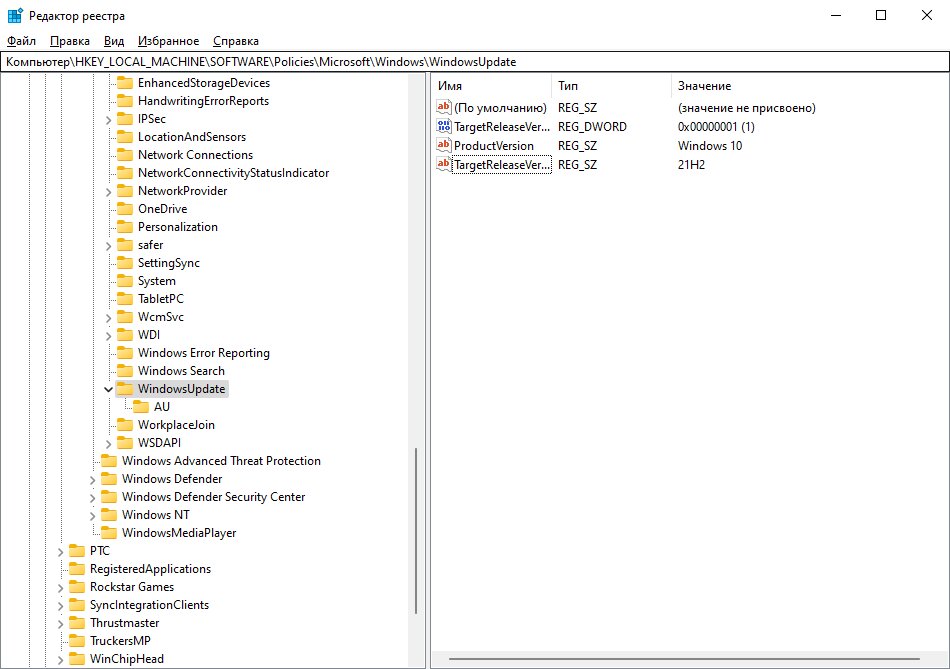950x669 pixels.
Task: Click the Registry Editor app icon in title bar
Action: (x=15, y=15)
